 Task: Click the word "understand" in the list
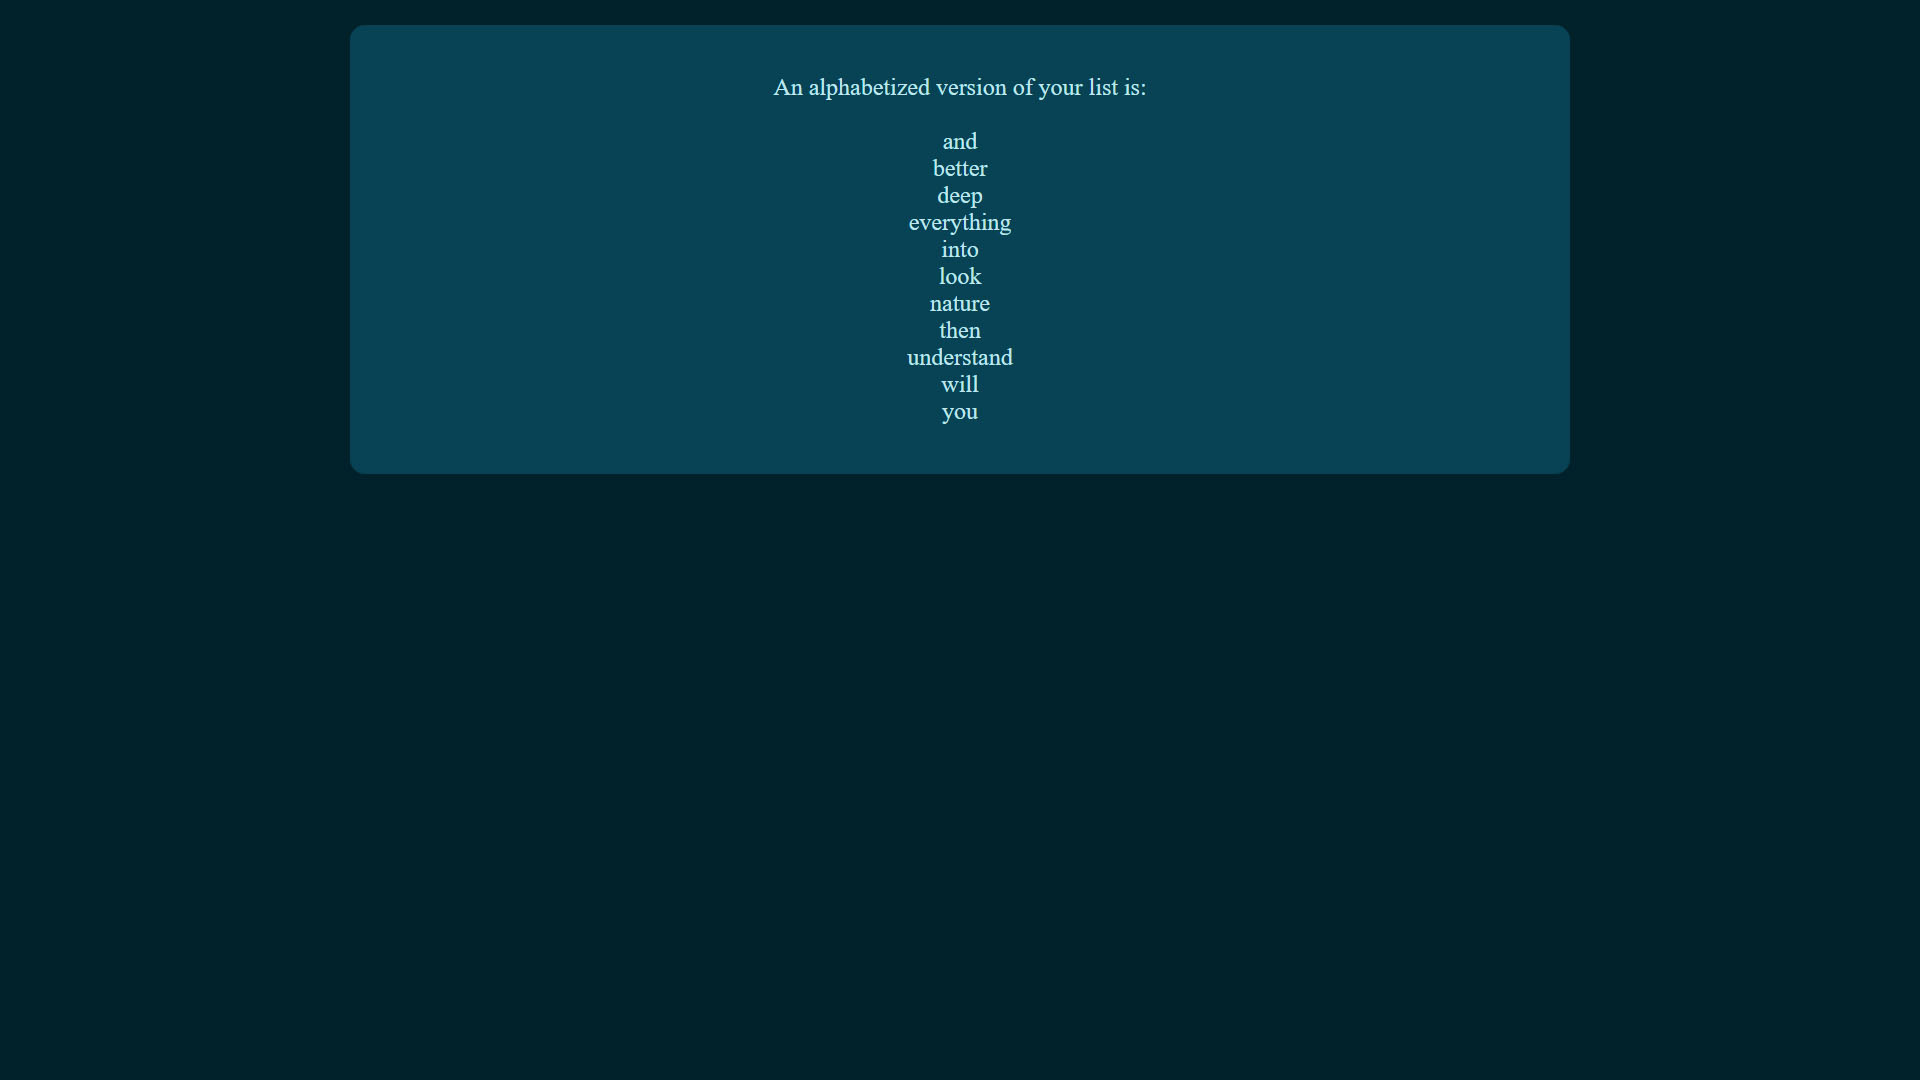tap(959, 357)
